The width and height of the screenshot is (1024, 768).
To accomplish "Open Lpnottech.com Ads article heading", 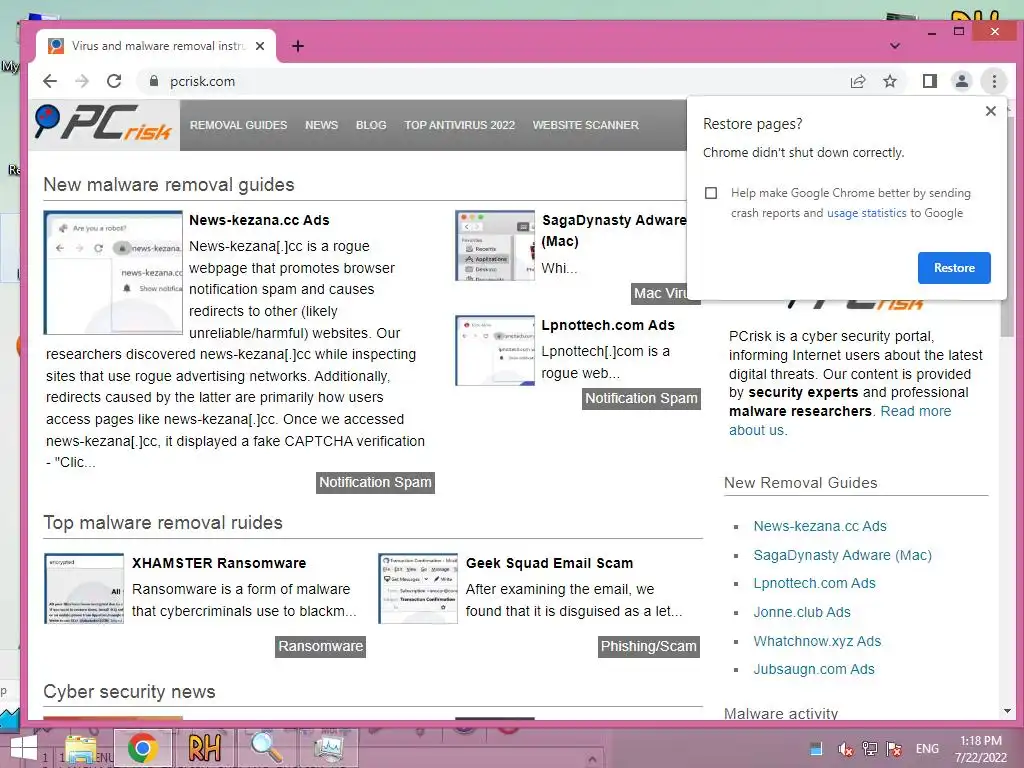I will click(607, 325).
